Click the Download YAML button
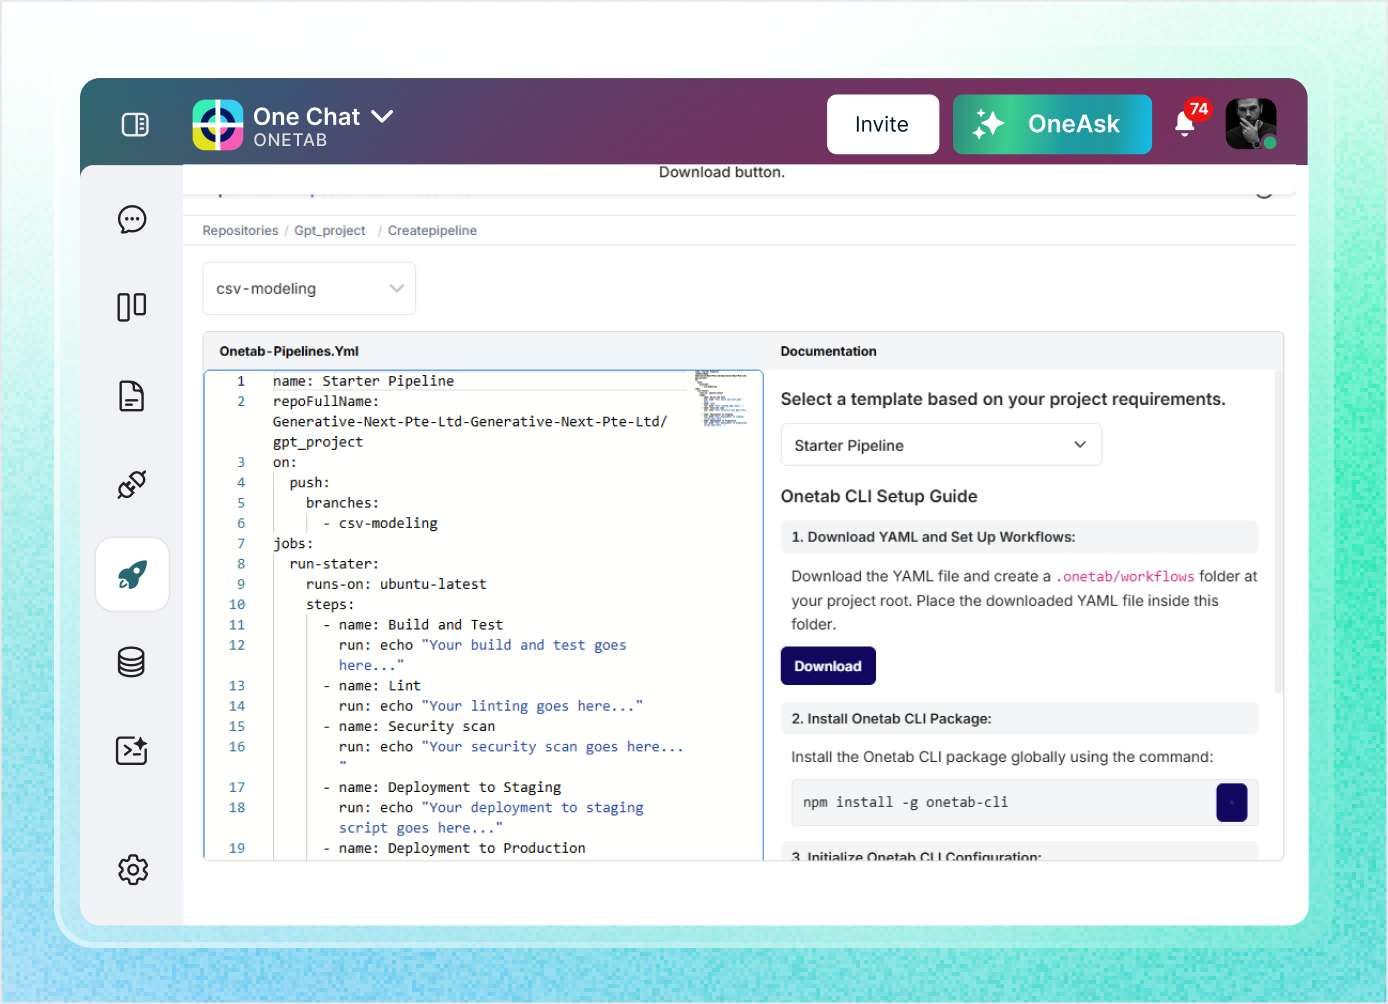1388x1004 pixels. (828, 666)
